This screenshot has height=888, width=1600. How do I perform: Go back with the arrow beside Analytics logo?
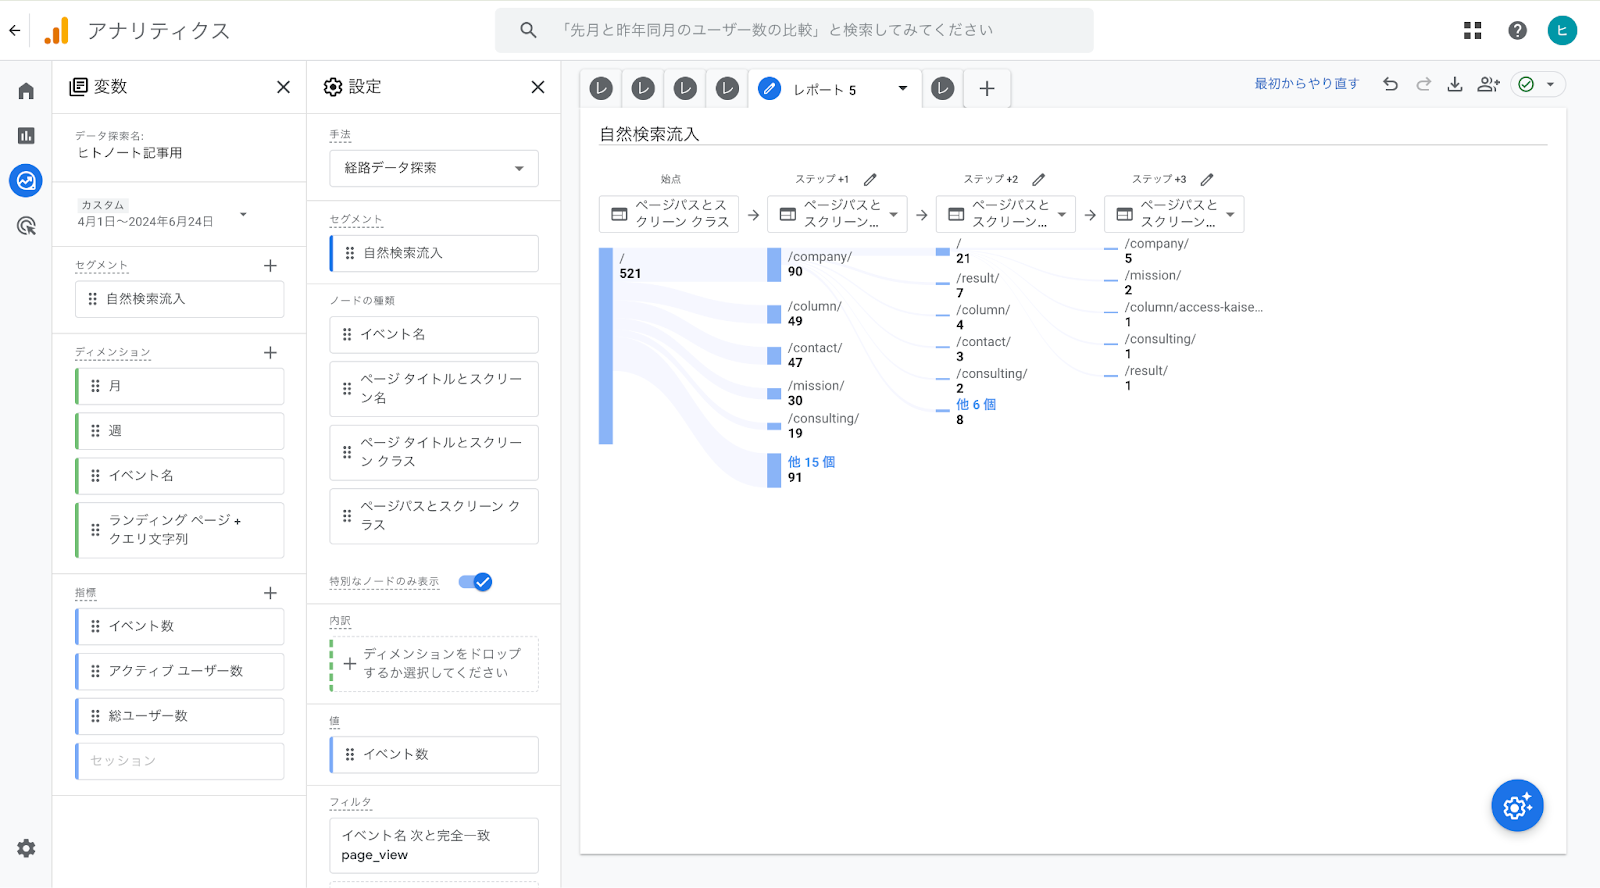(14, 30)
